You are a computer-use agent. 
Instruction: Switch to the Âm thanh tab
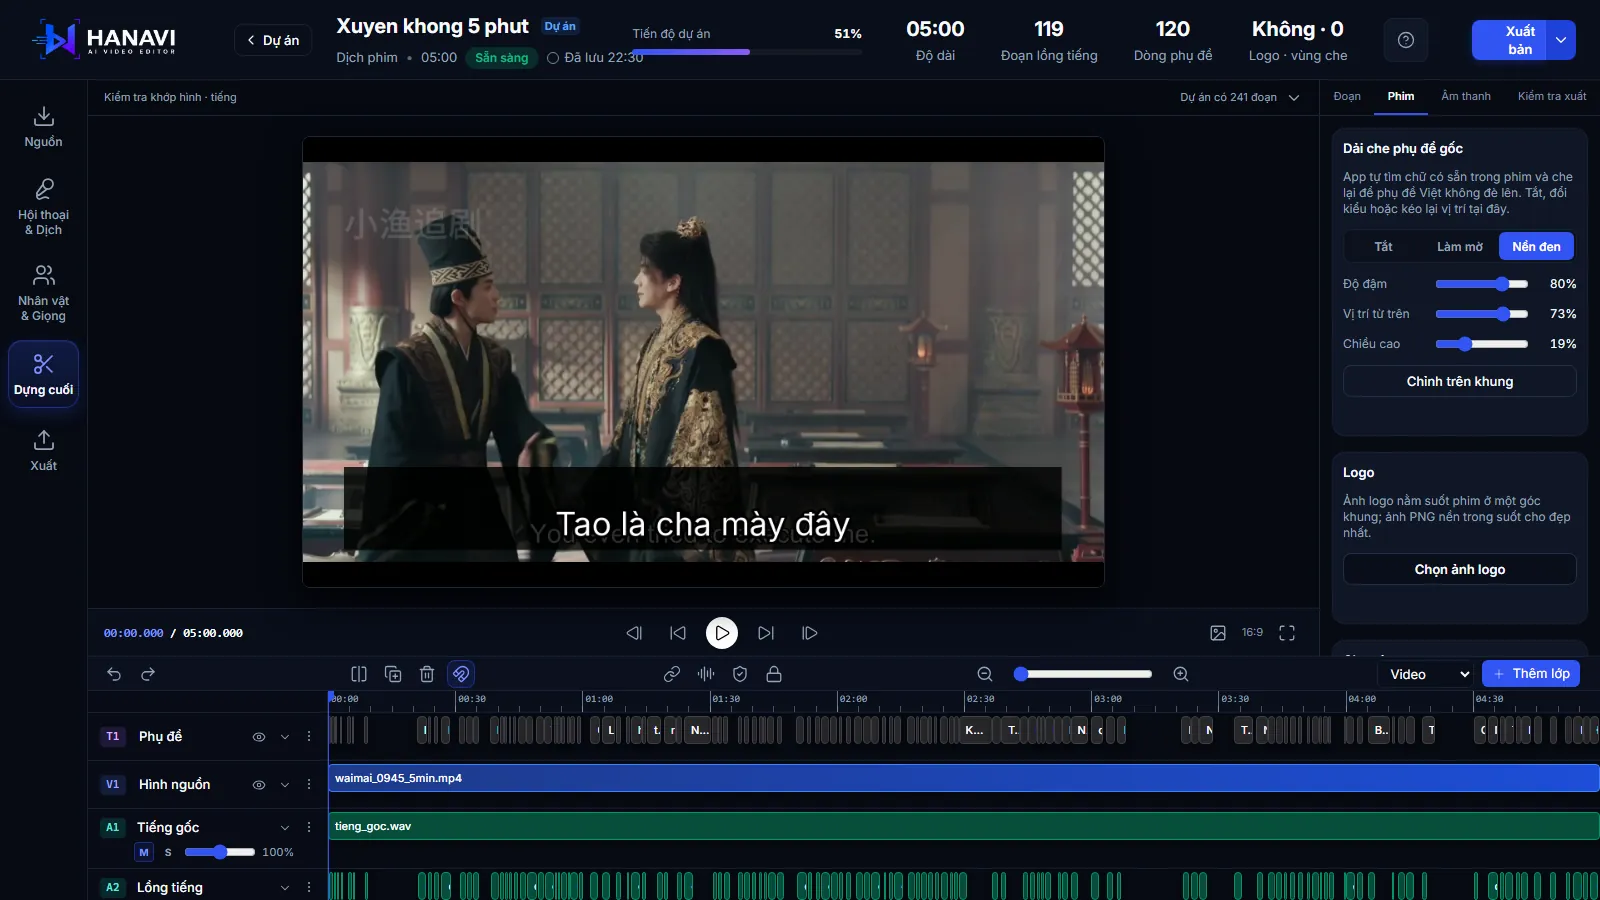pyautogui.click(x=1466, y=96)
